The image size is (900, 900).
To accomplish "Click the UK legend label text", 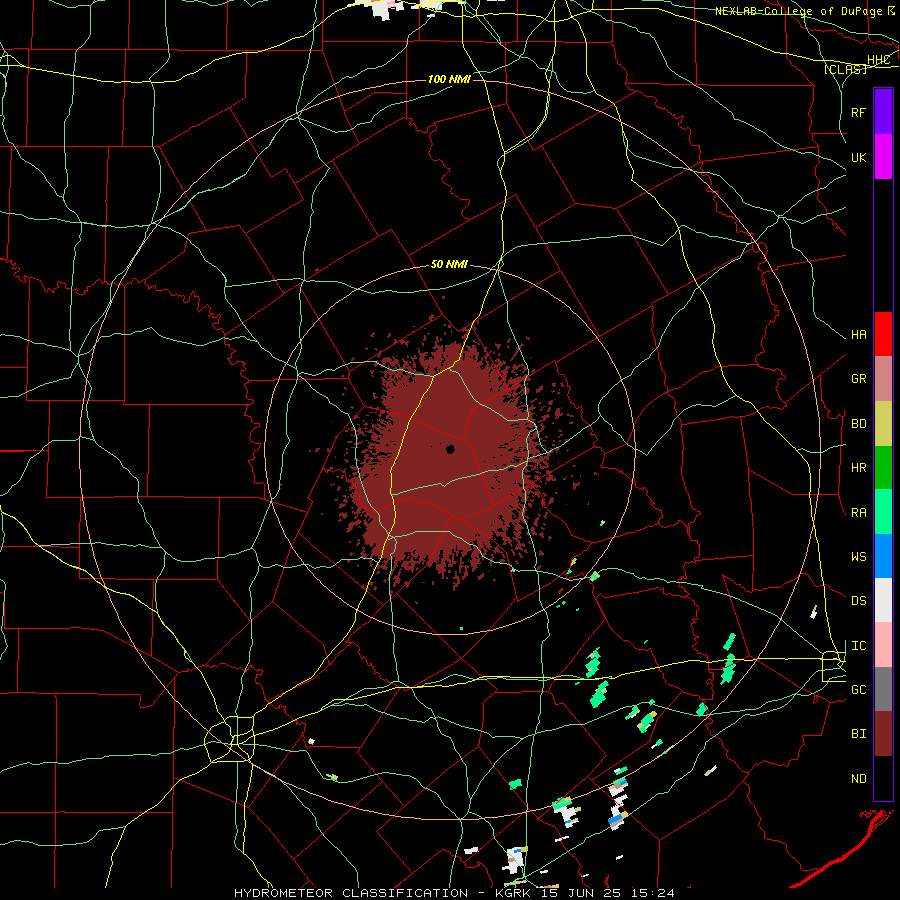I will [859, 158].
